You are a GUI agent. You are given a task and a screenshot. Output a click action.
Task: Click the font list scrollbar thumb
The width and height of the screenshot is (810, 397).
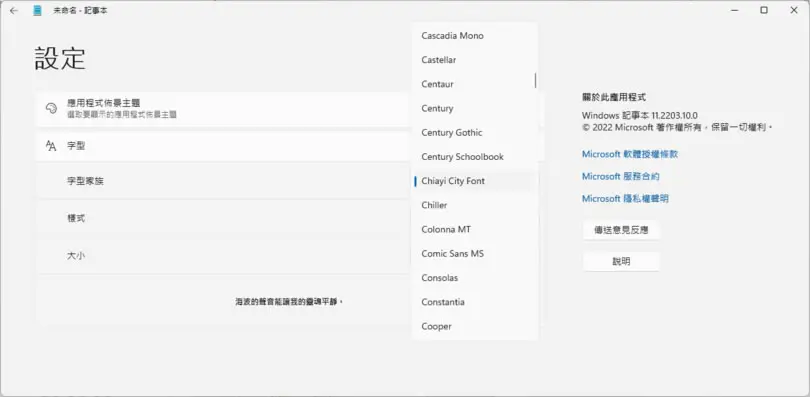535,80
